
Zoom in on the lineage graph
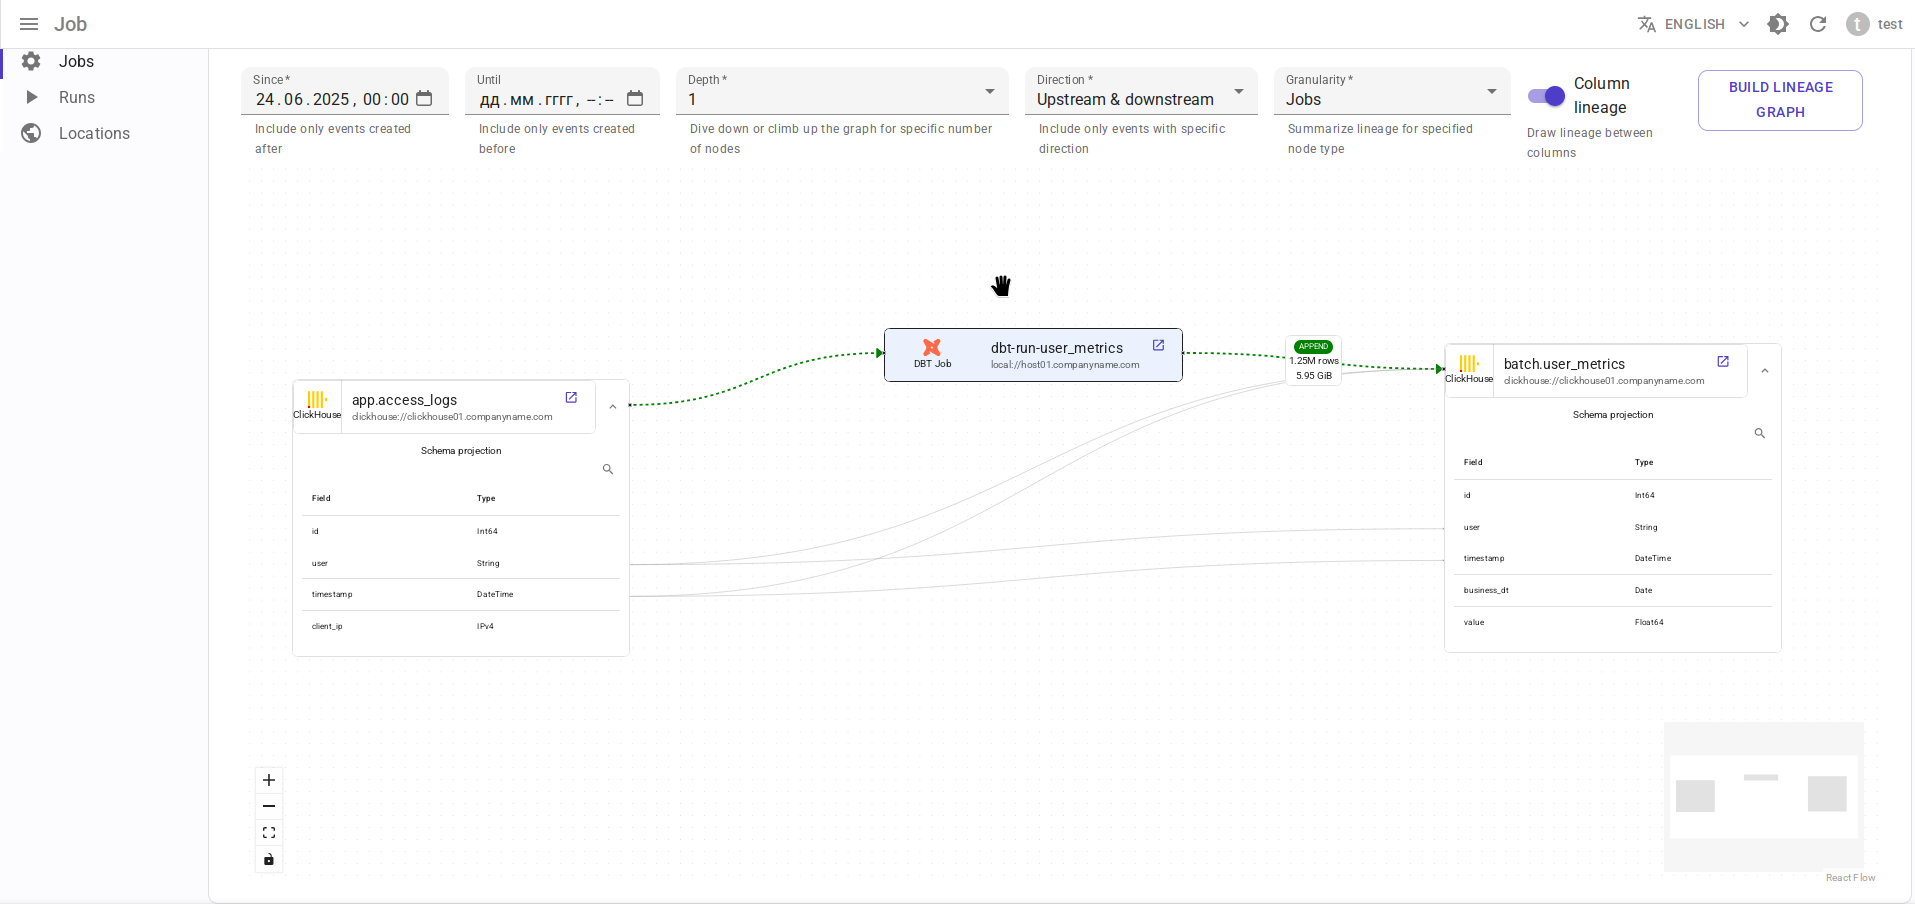coord(269,780)
